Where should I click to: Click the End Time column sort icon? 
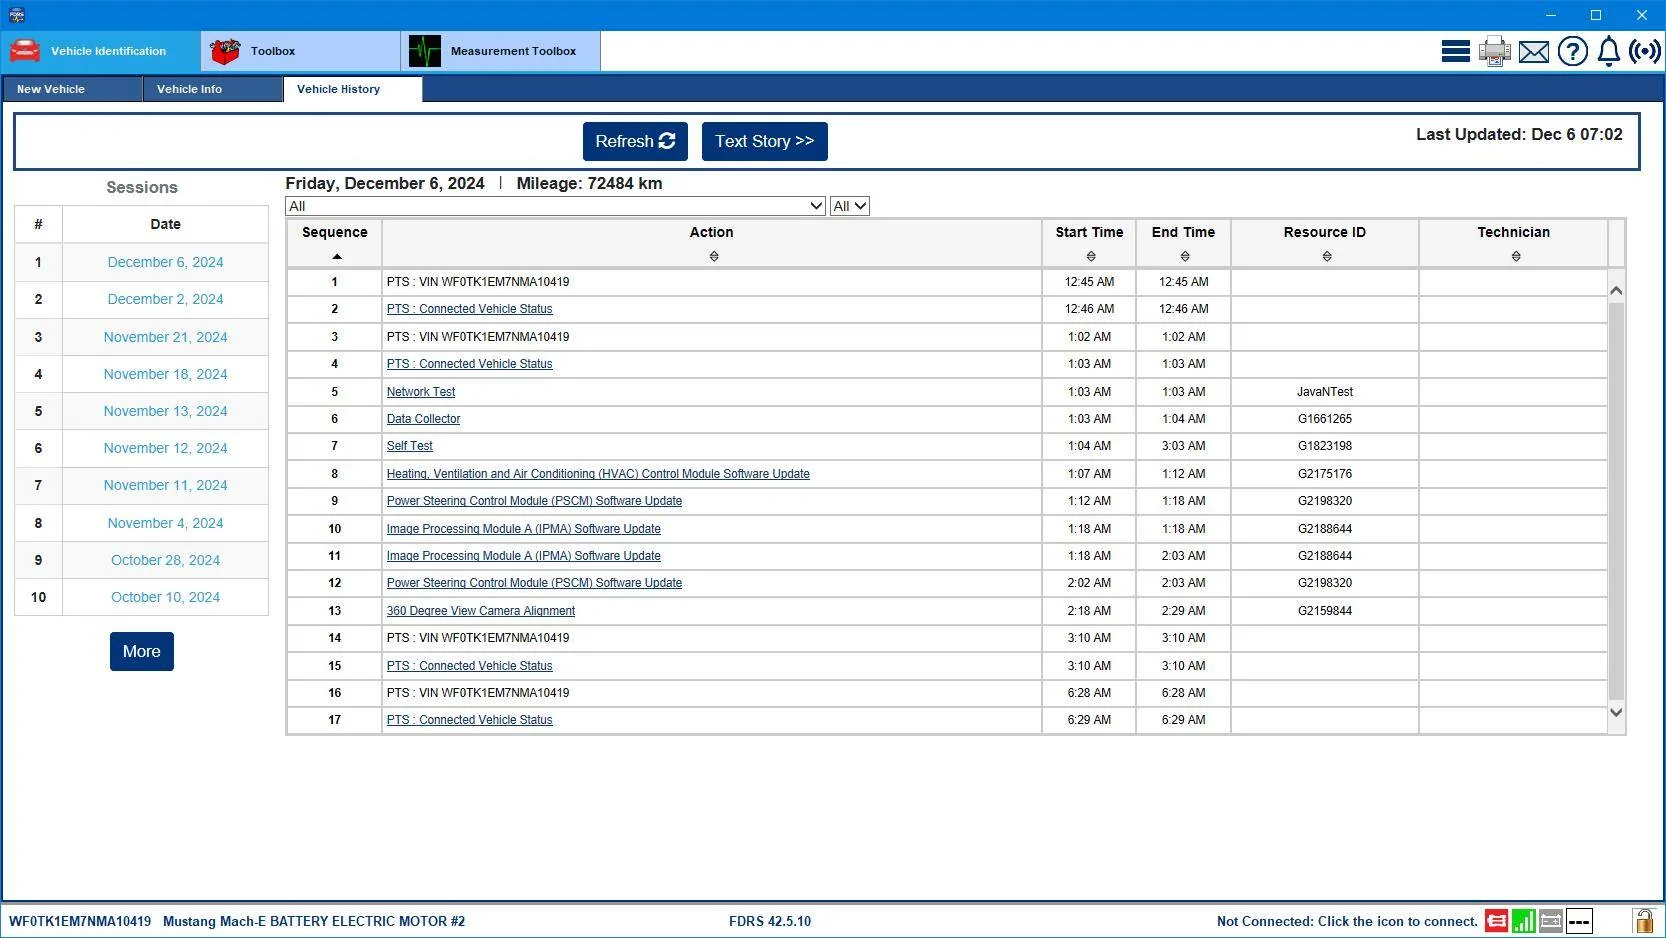[x=1185, y=257]
